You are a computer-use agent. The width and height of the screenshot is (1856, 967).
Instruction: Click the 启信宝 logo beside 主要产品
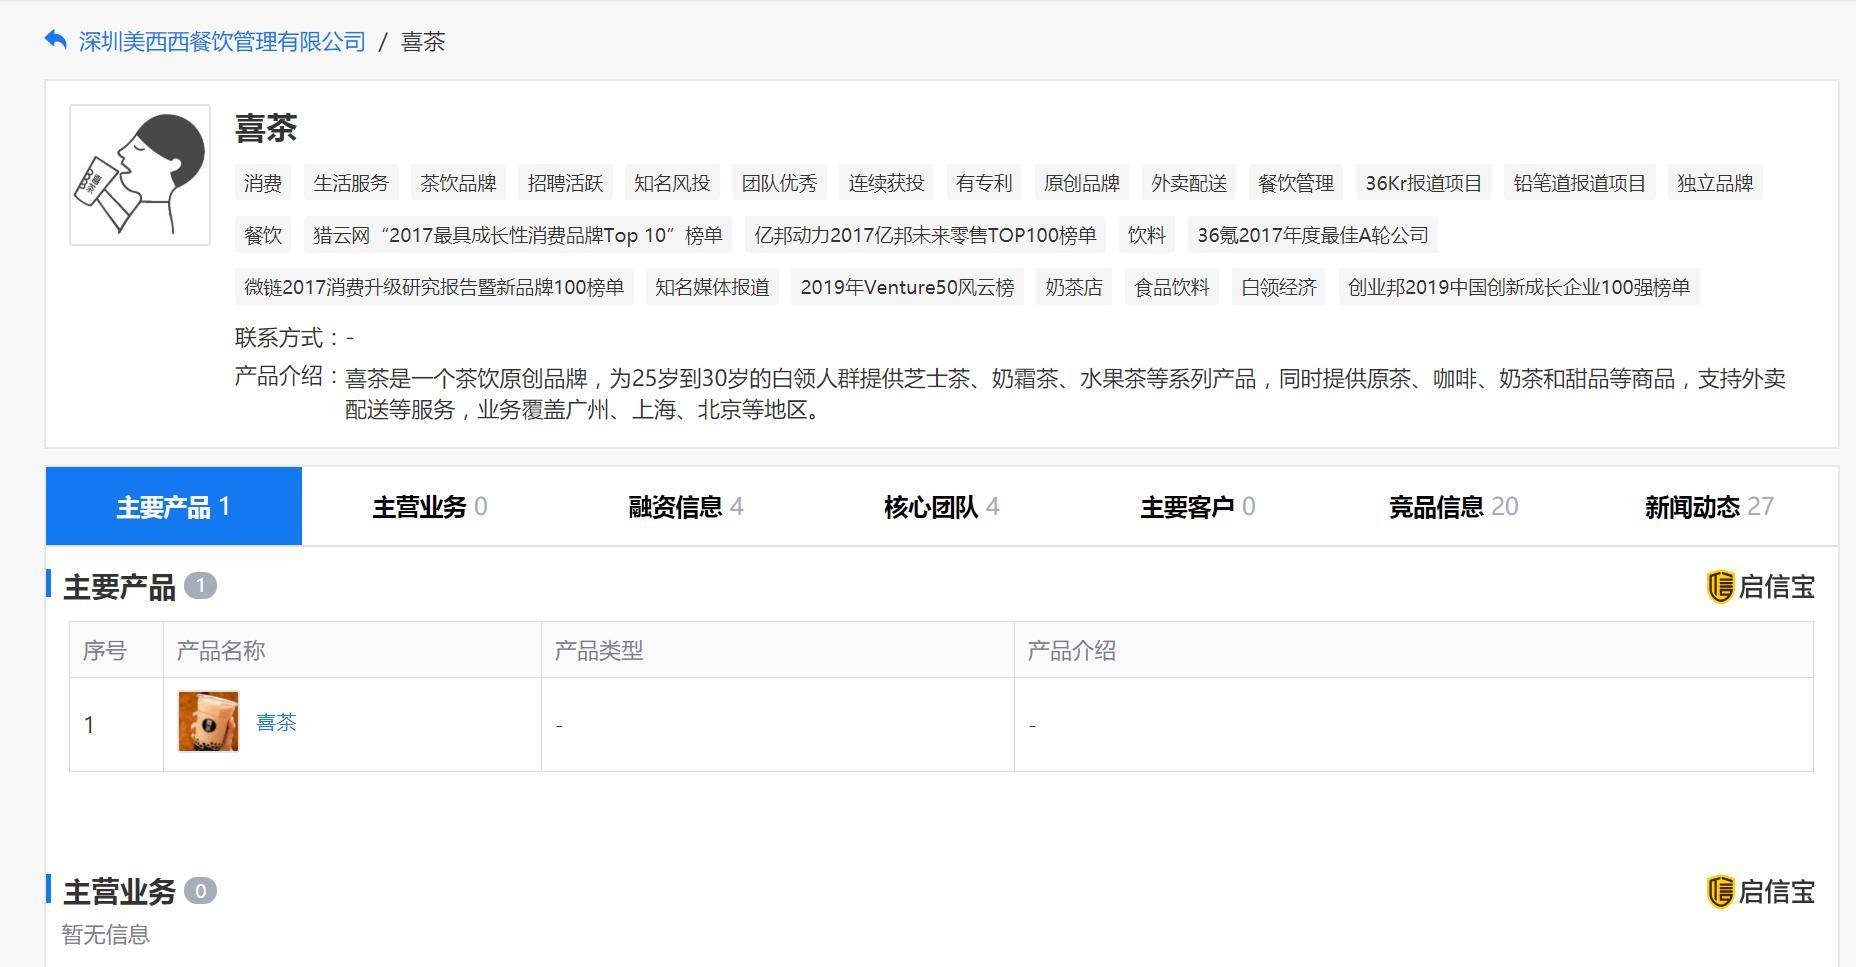1763,588
